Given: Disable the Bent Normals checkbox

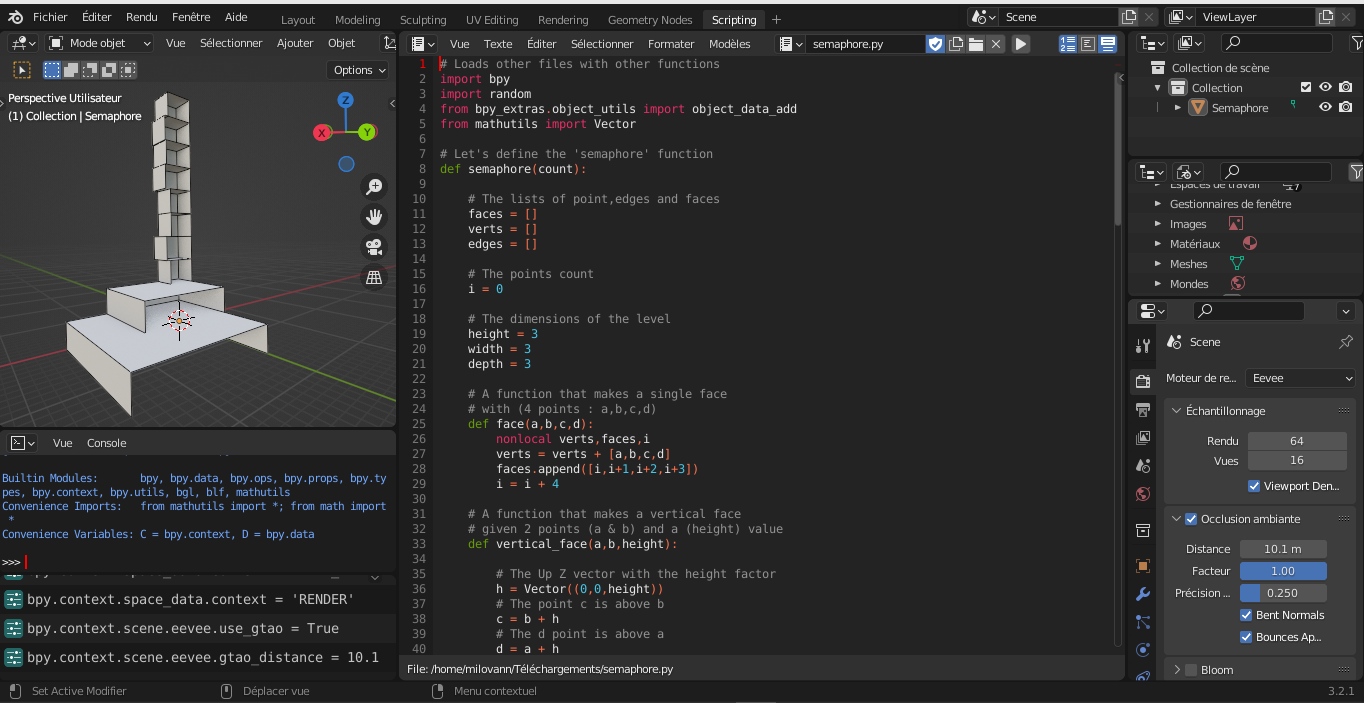Looking at the screenshot, I should click(1246, 615).
